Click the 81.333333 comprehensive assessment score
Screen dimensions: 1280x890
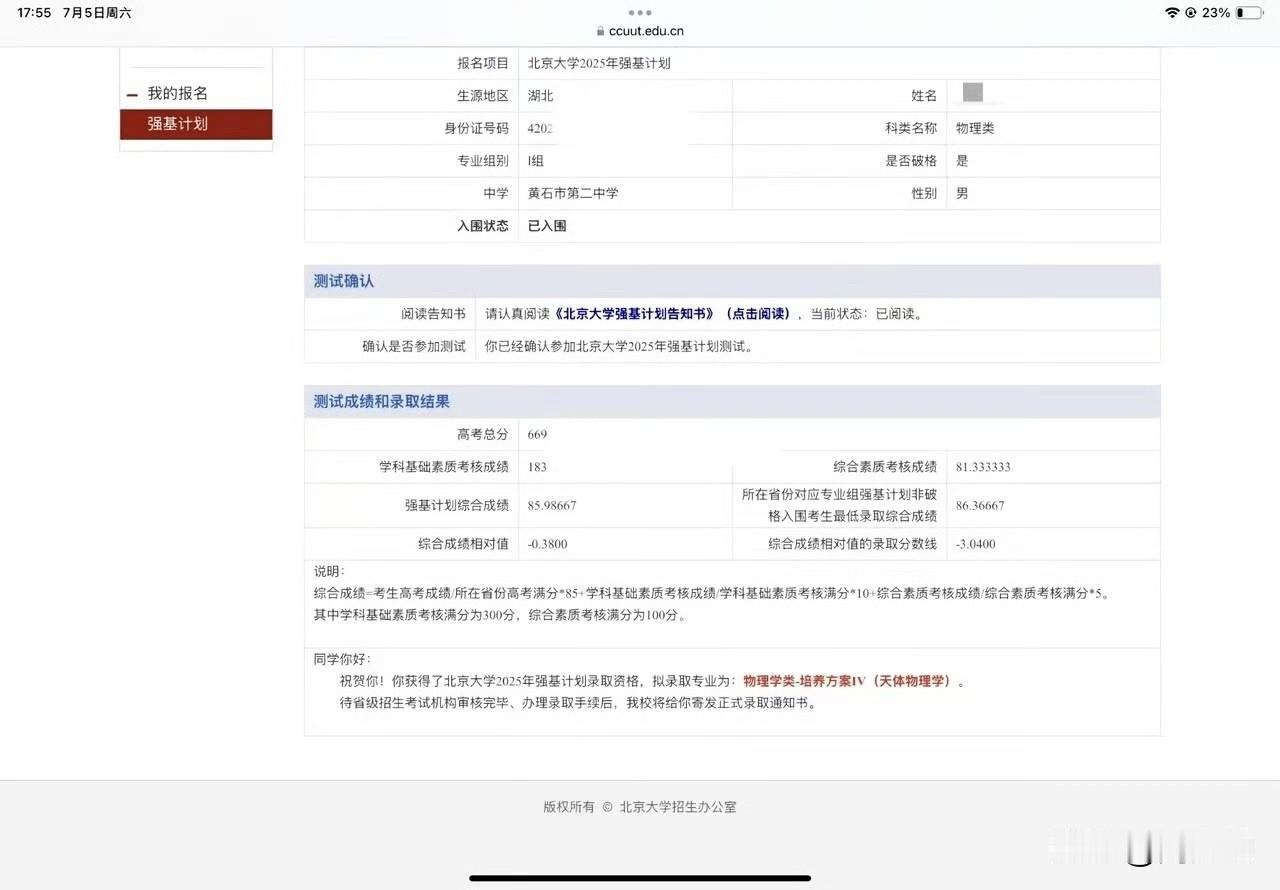click(x=983, y=467)
